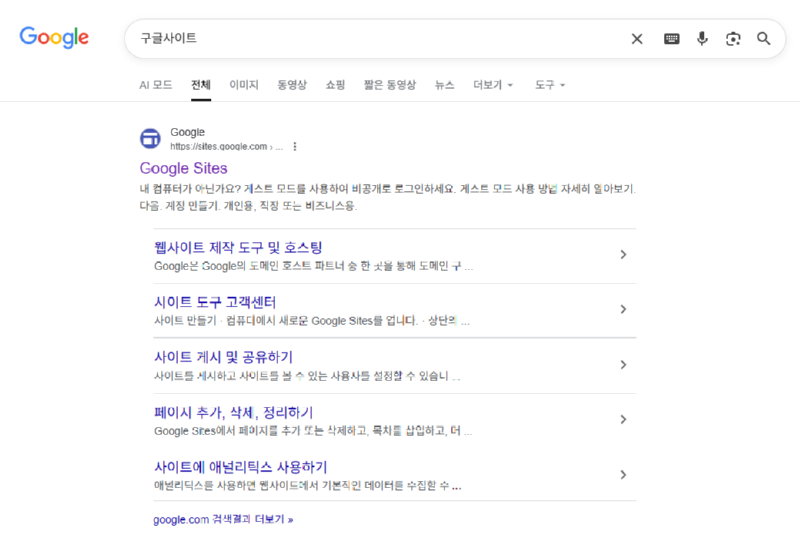Click chevron on 페이시 추가 row
The image size is (800, 537).
(623, 419)
